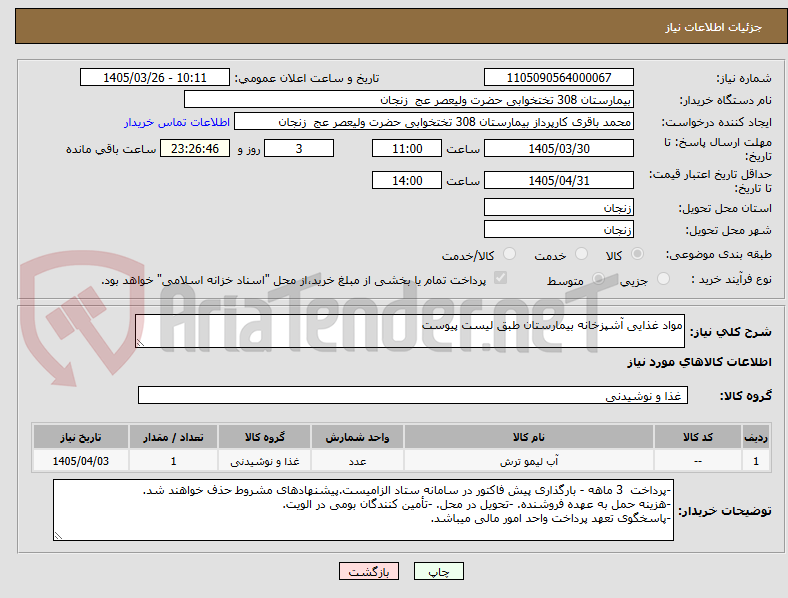Select the کالا radio button
Screen dimensions: 788x598
(x=637, y=254)
